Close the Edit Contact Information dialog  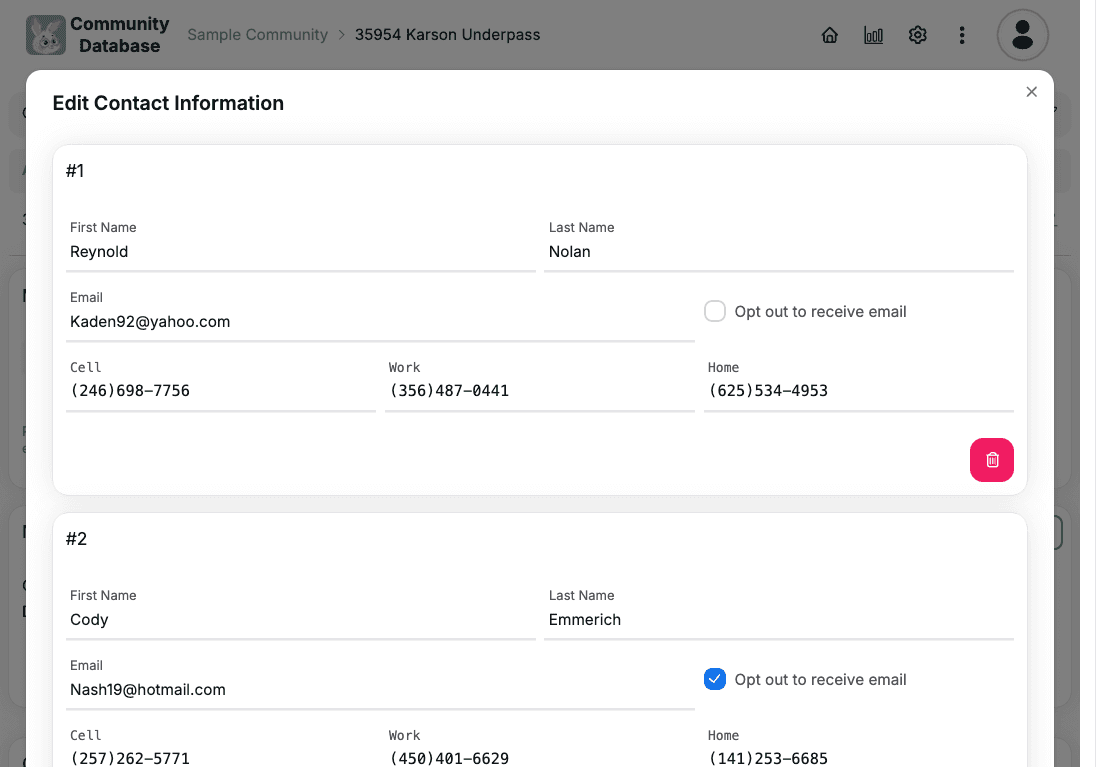1031,92
